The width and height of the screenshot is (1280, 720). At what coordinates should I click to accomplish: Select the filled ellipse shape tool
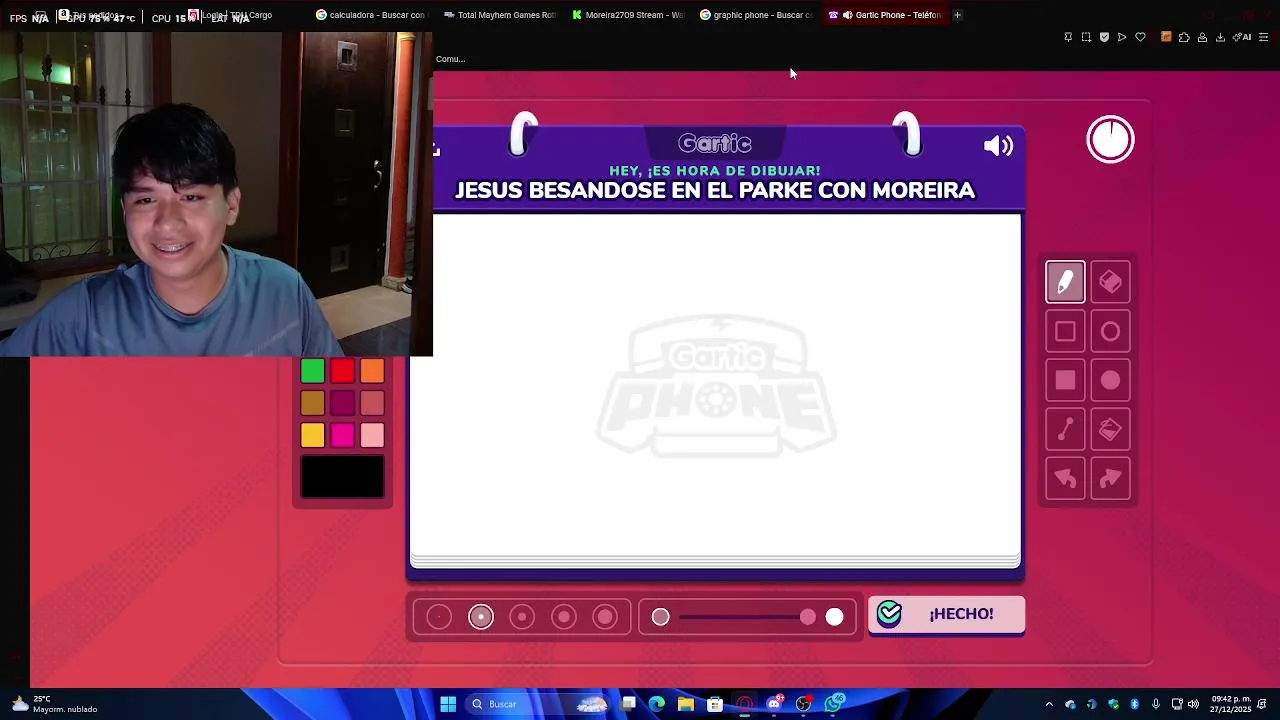1110,380
